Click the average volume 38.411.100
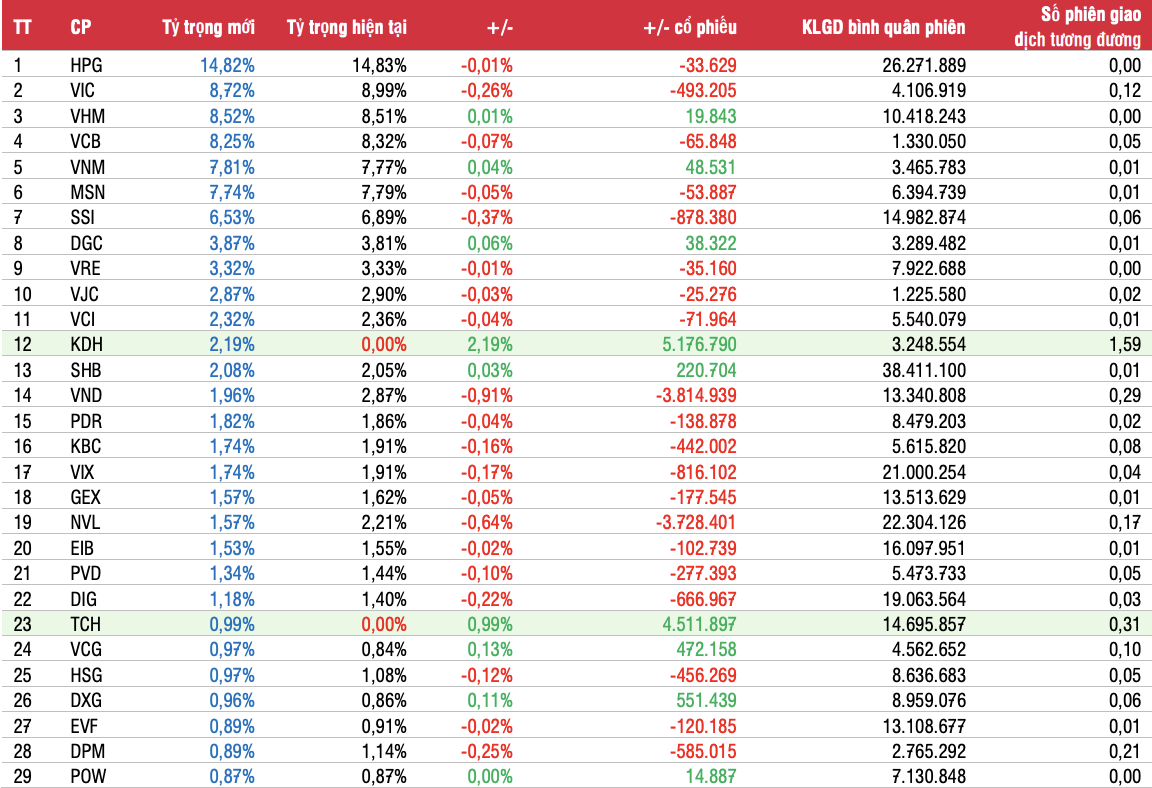The image size is (1152, 788). click(x=924, y=370)
